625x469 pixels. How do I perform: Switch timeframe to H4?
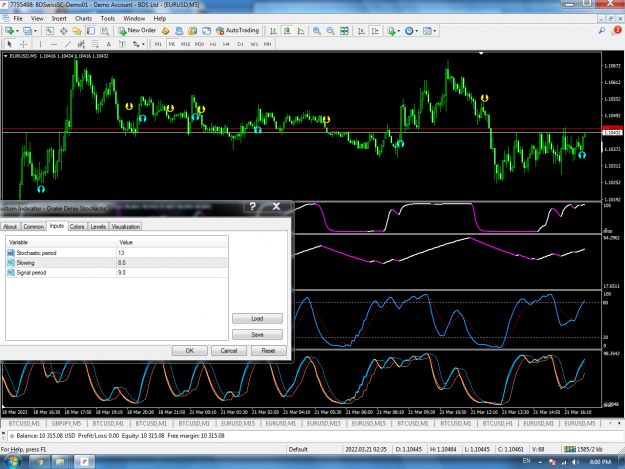(226, 44)
